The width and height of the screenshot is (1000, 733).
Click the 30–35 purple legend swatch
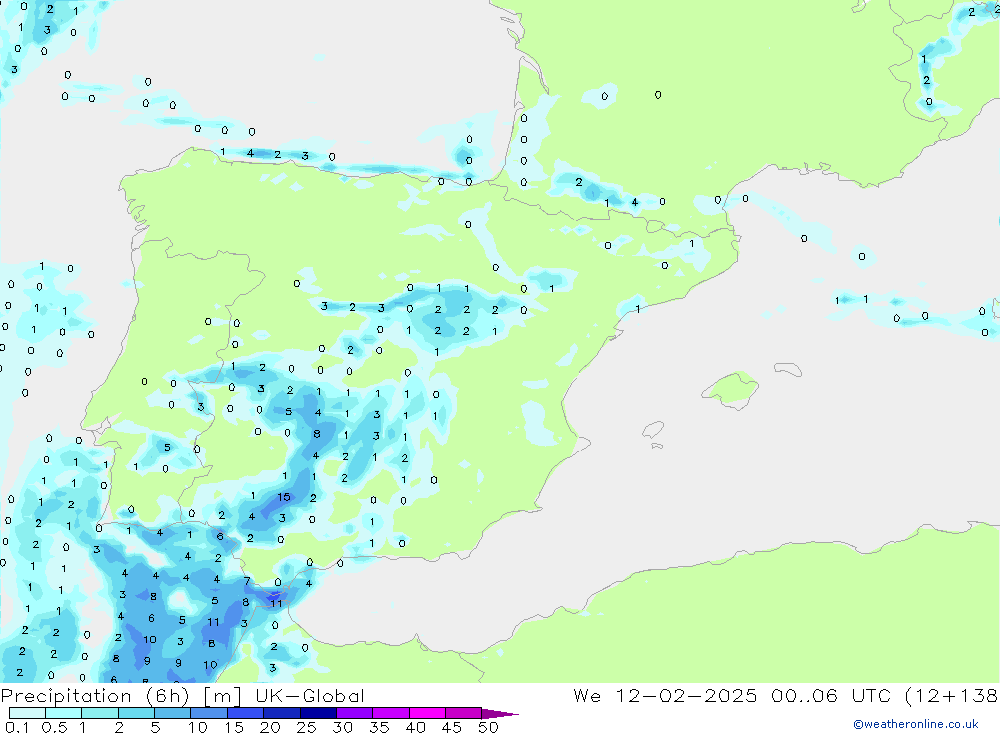(355, 713)
